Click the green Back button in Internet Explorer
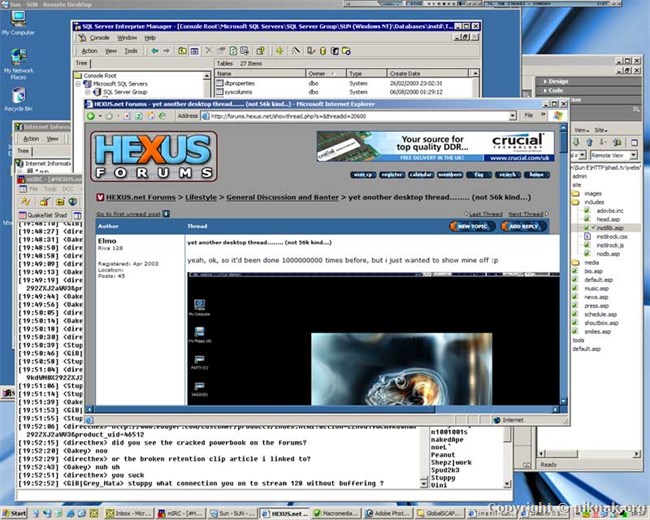 [91, 116]
